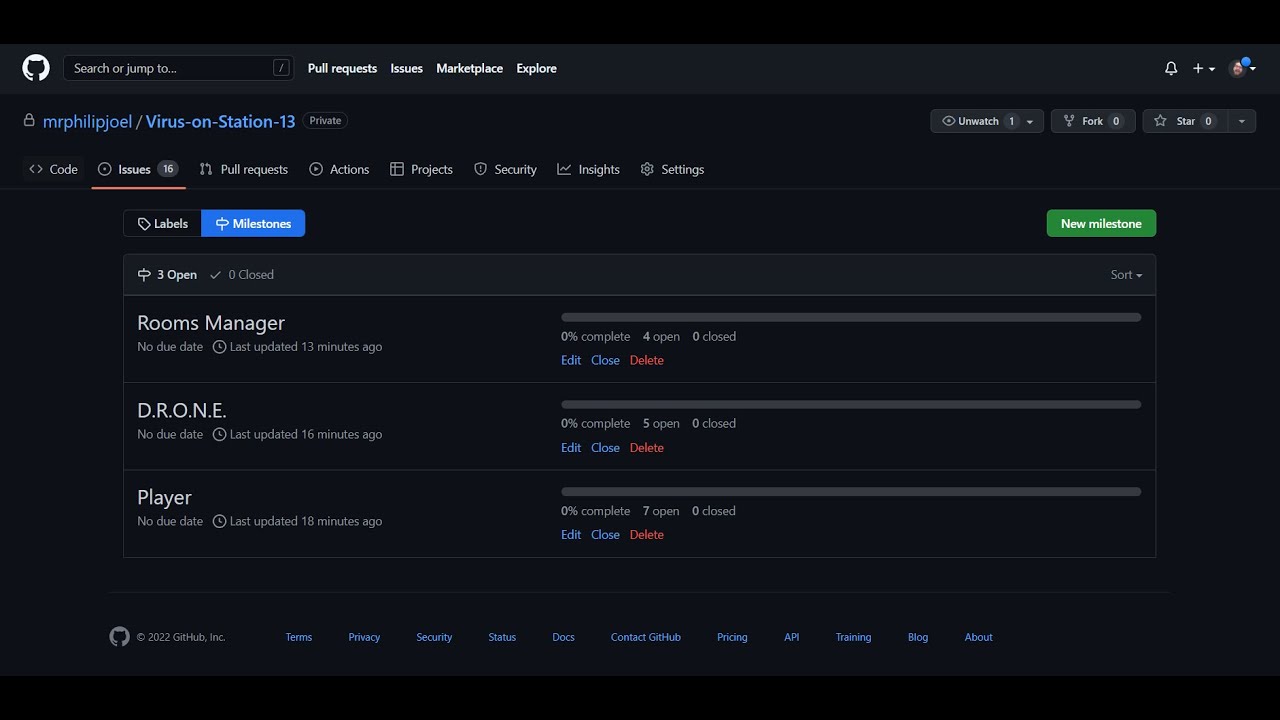1280x720 pixels.
Task: Close the D.R.O.N.E. milestone
Action: tap(605, 447)
